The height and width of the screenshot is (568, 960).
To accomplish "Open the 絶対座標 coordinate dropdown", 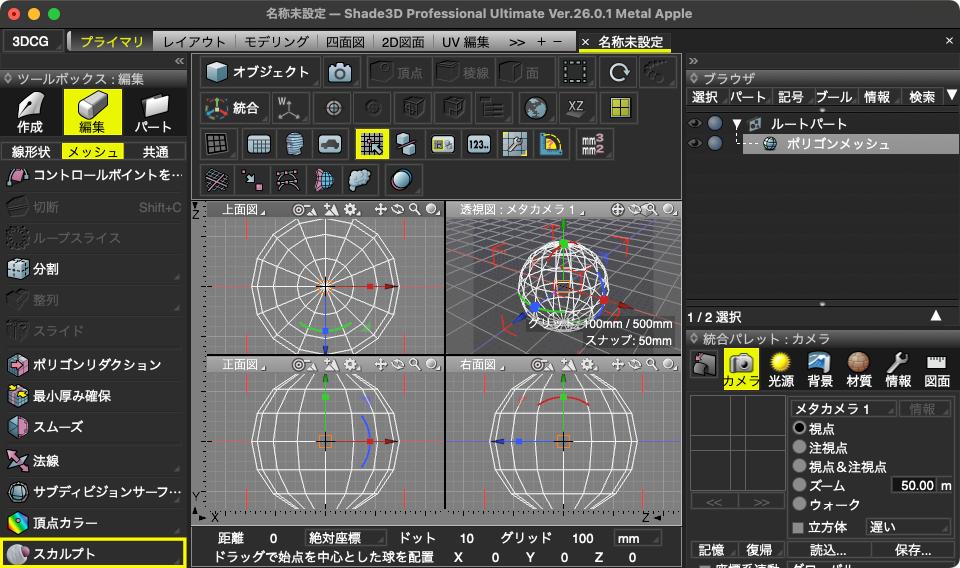I will 347,539.
